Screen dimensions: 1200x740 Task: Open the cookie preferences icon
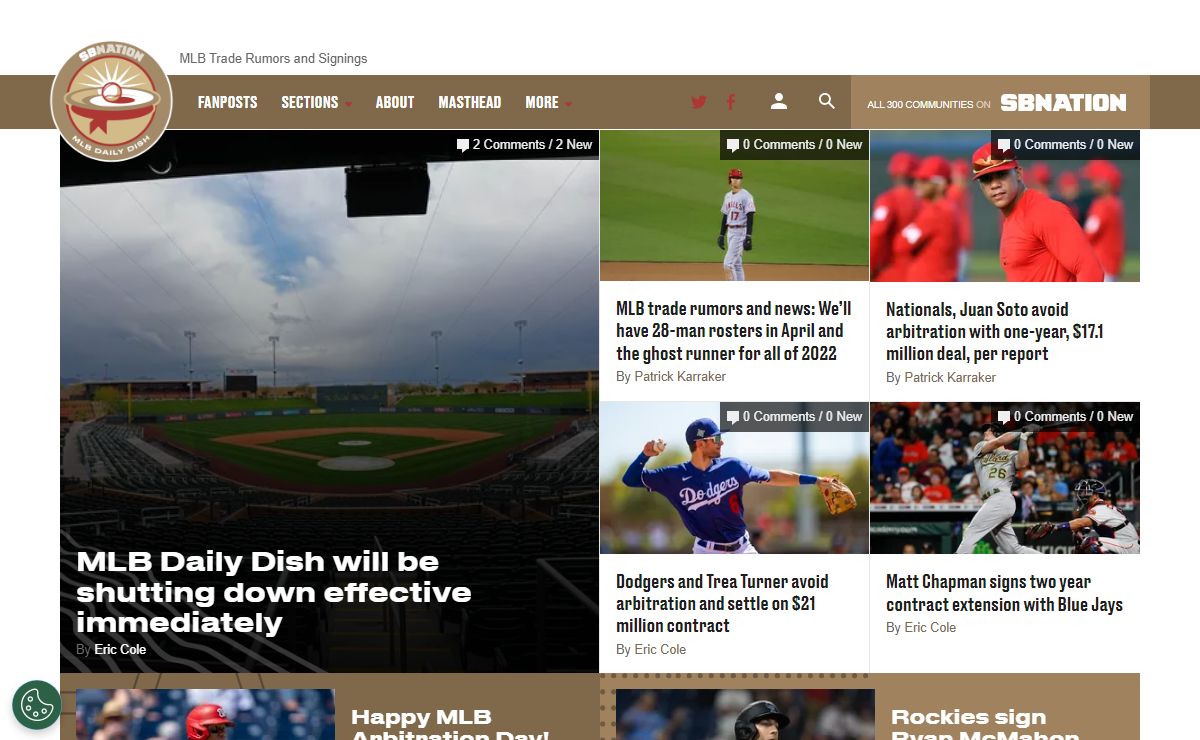[37, 705]
